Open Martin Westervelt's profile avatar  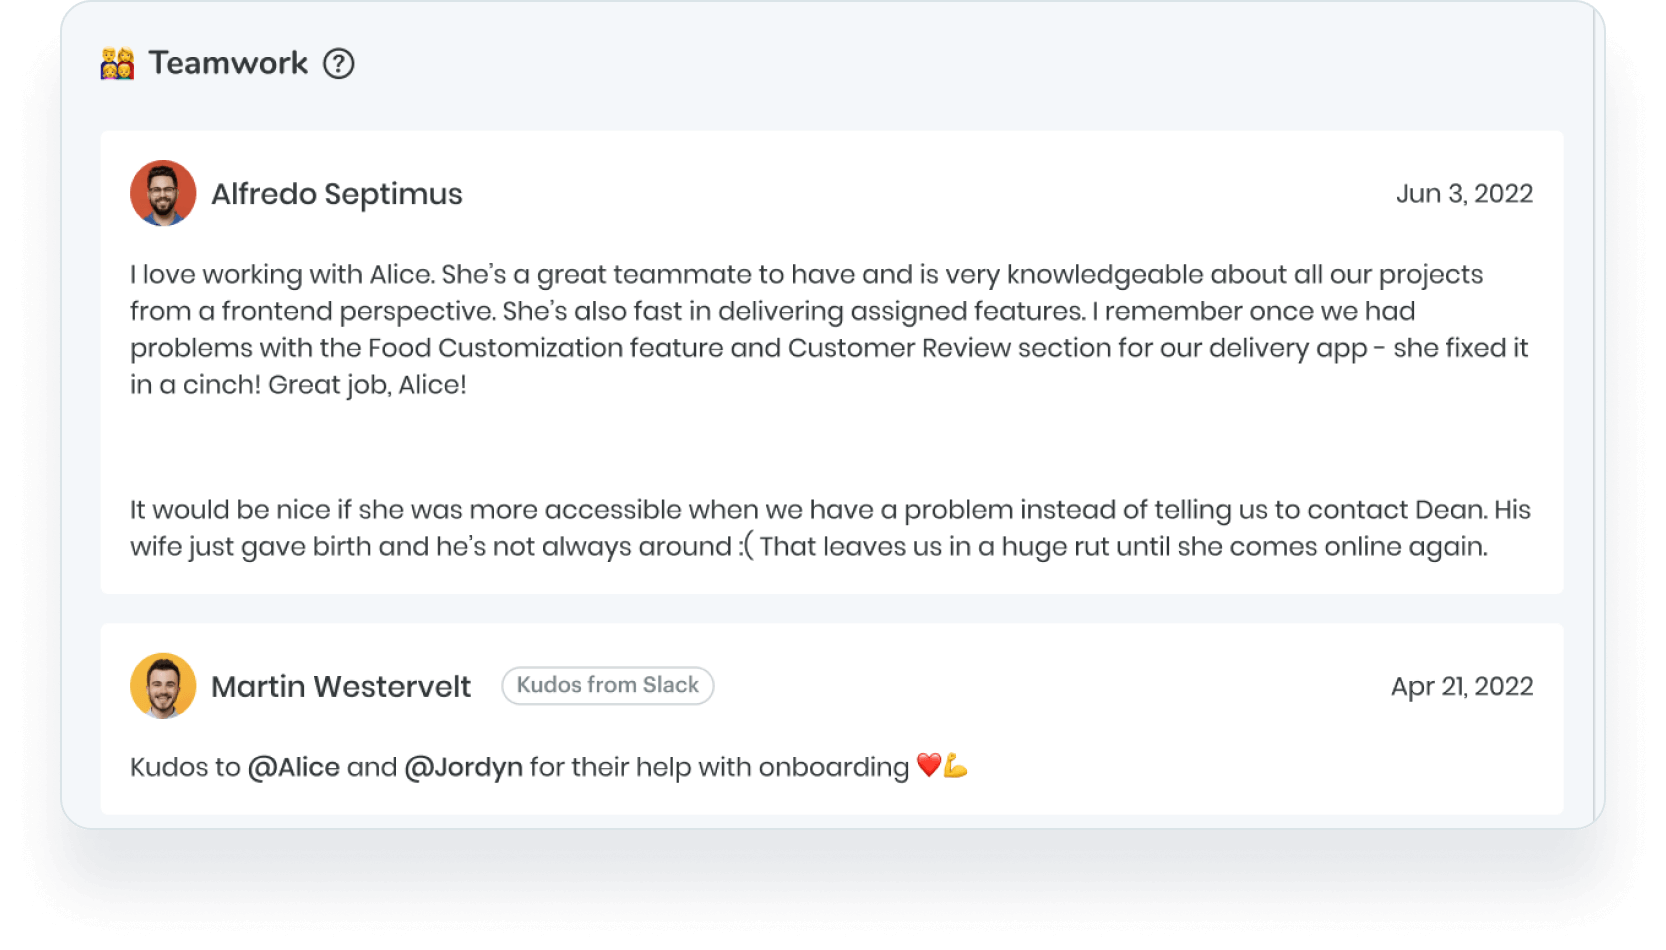(163, 686)
